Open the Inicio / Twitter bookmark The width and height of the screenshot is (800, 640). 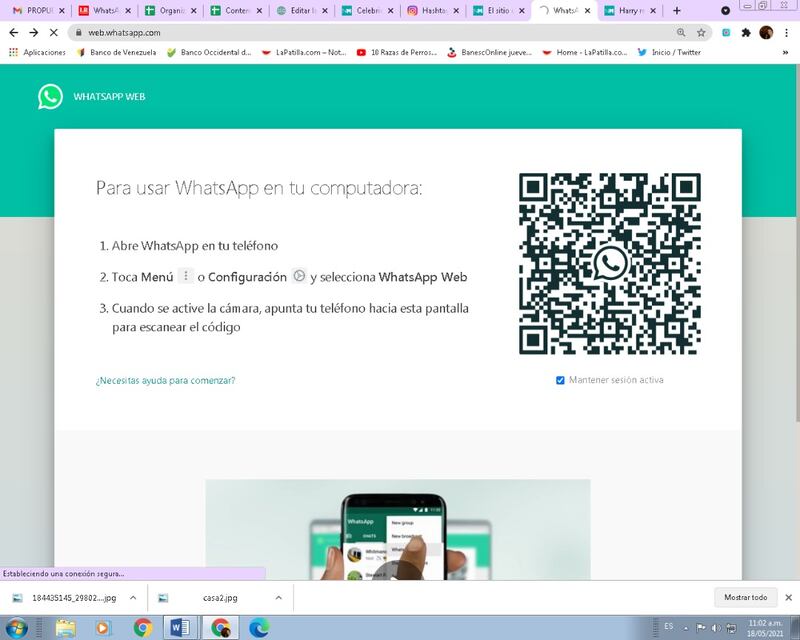coord(669,52)
